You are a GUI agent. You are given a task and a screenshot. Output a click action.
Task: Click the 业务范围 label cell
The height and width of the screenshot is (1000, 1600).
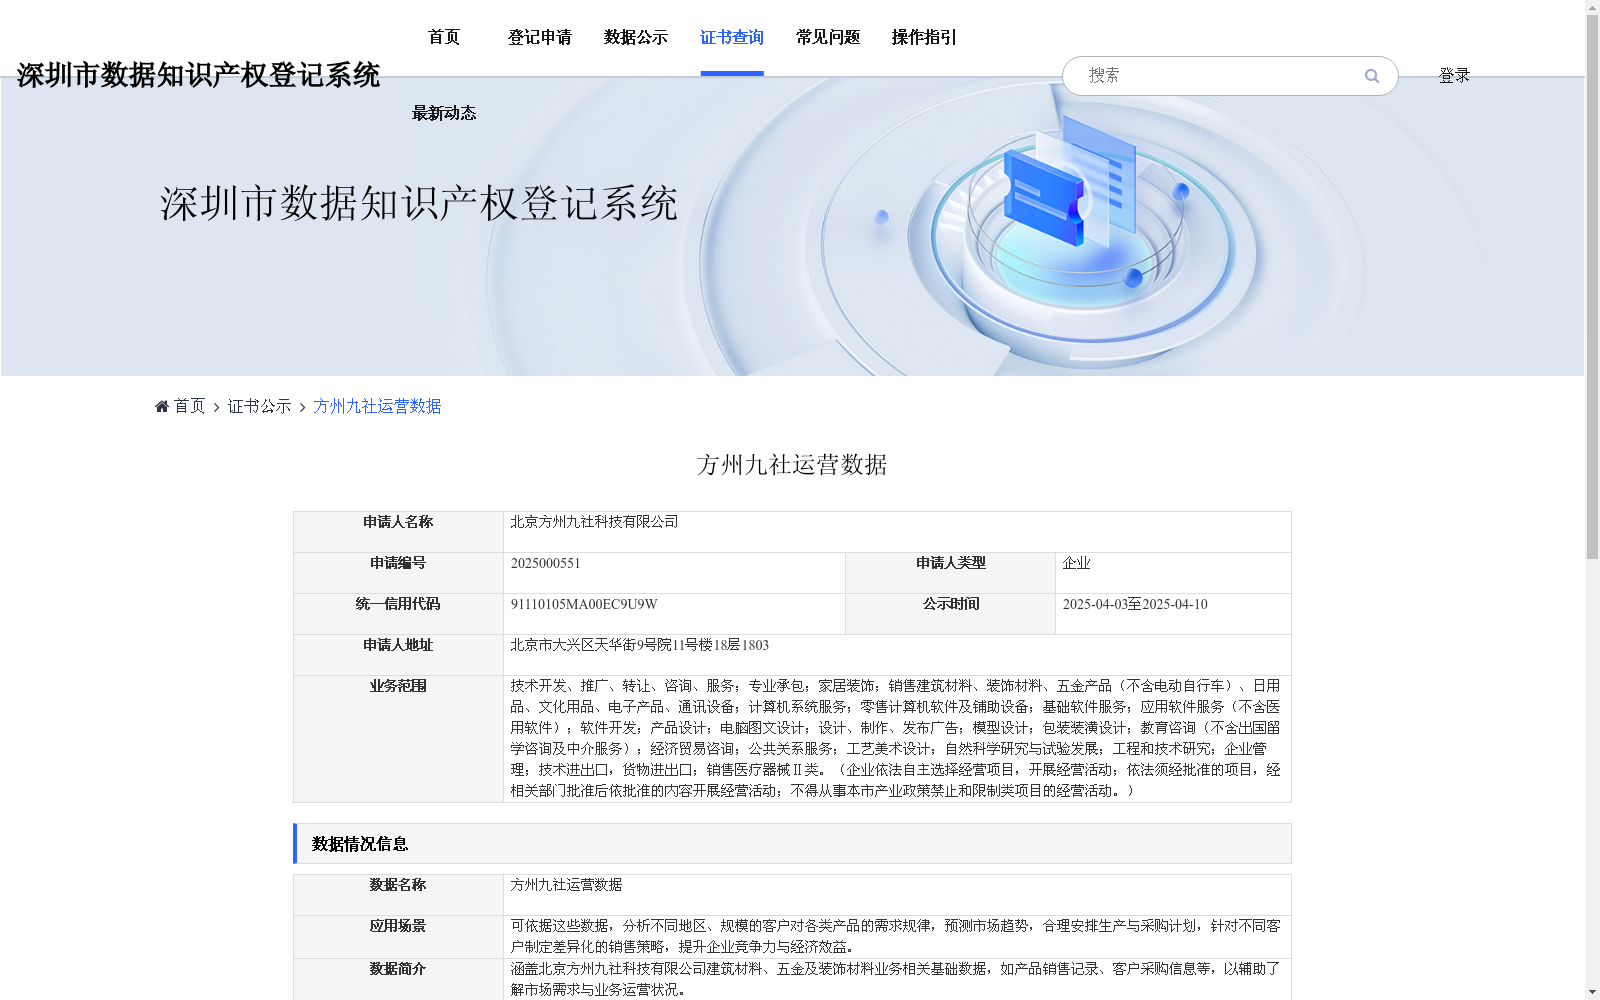398,739
